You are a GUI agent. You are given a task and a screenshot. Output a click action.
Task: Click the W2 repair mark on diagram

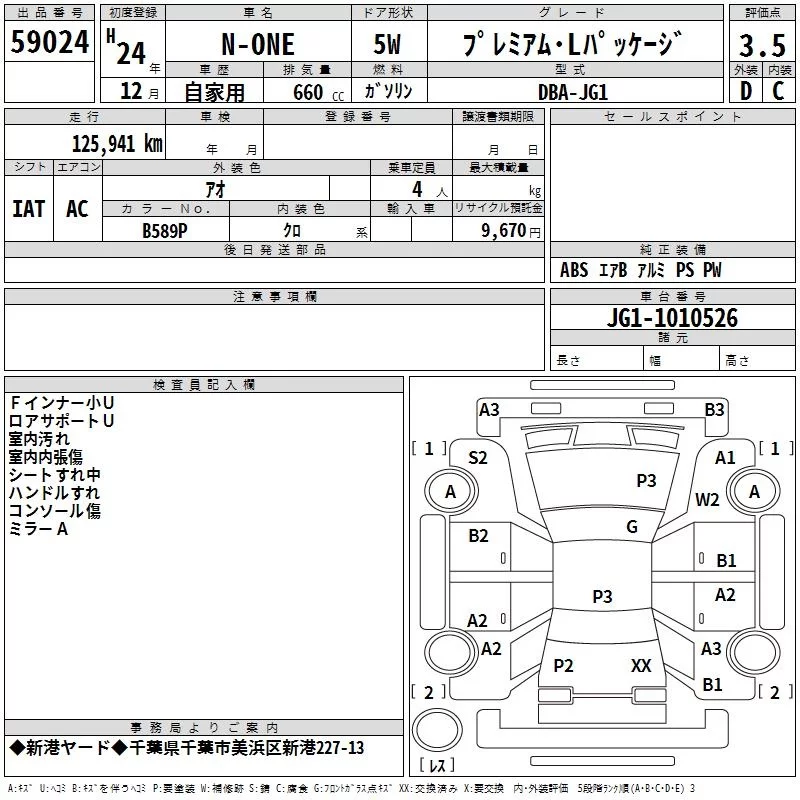(707, 499)
